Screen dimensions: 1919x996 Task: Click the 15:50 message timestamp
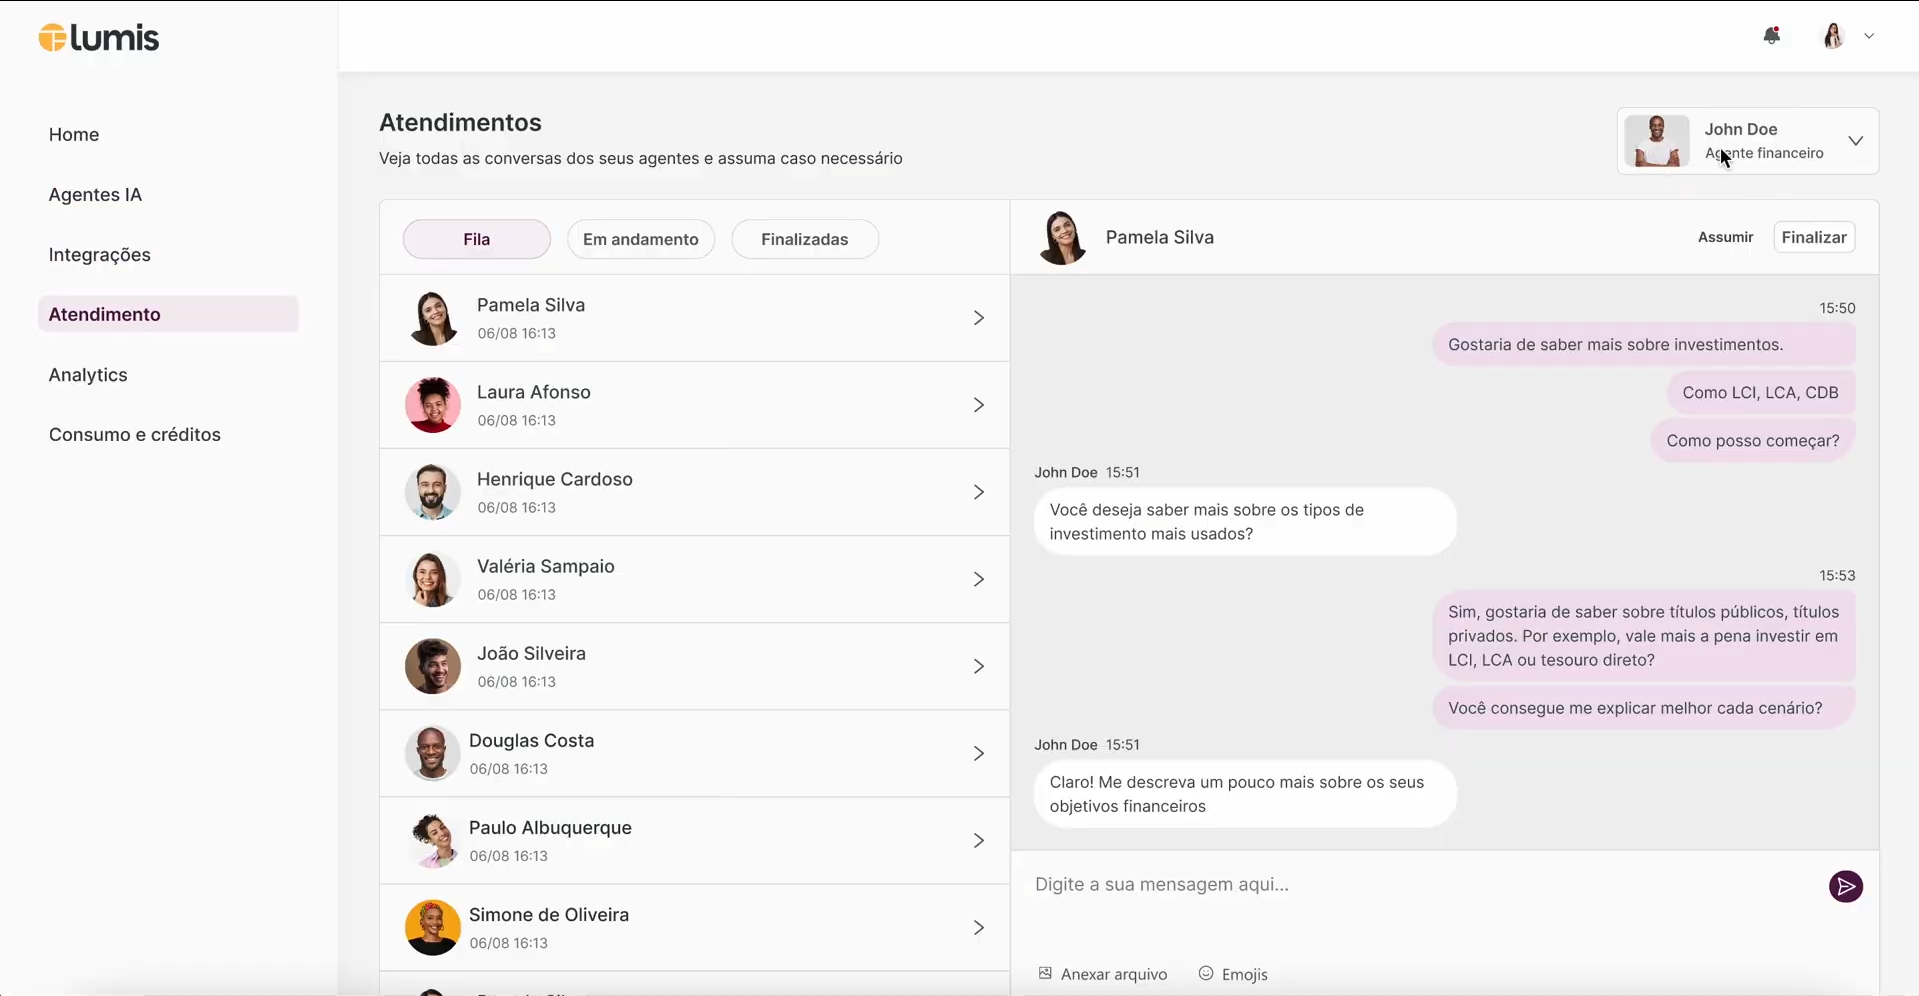pos(1837,308)
